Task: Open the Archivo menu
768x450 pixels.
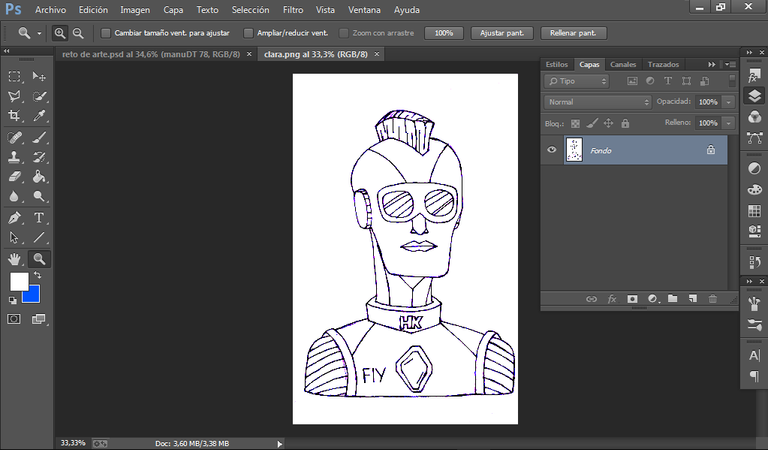Action: click(50, 10)
